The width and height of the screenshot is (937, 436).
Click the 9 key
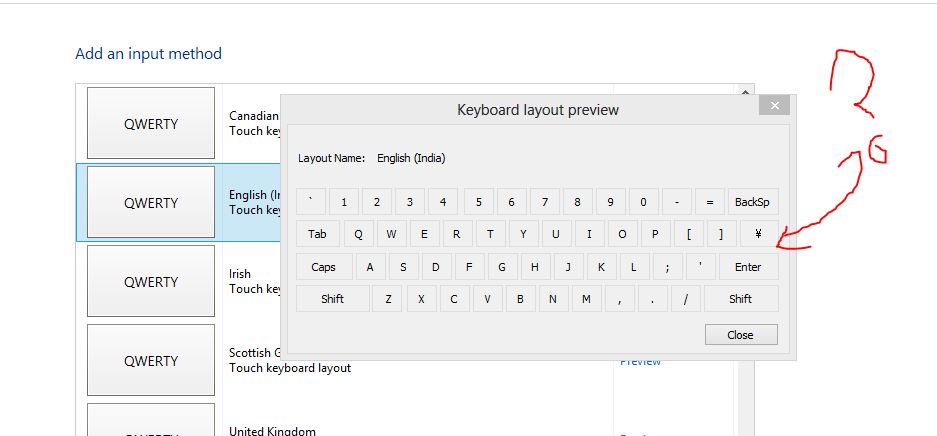pyautogui.click(x=611, y=202)
